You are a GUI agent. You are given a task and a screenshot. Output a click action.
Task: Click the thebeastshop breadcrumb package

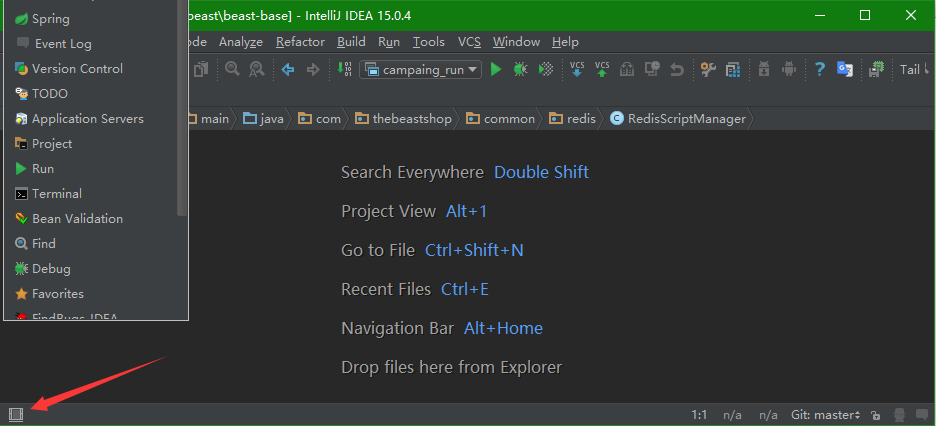point(404,119)
